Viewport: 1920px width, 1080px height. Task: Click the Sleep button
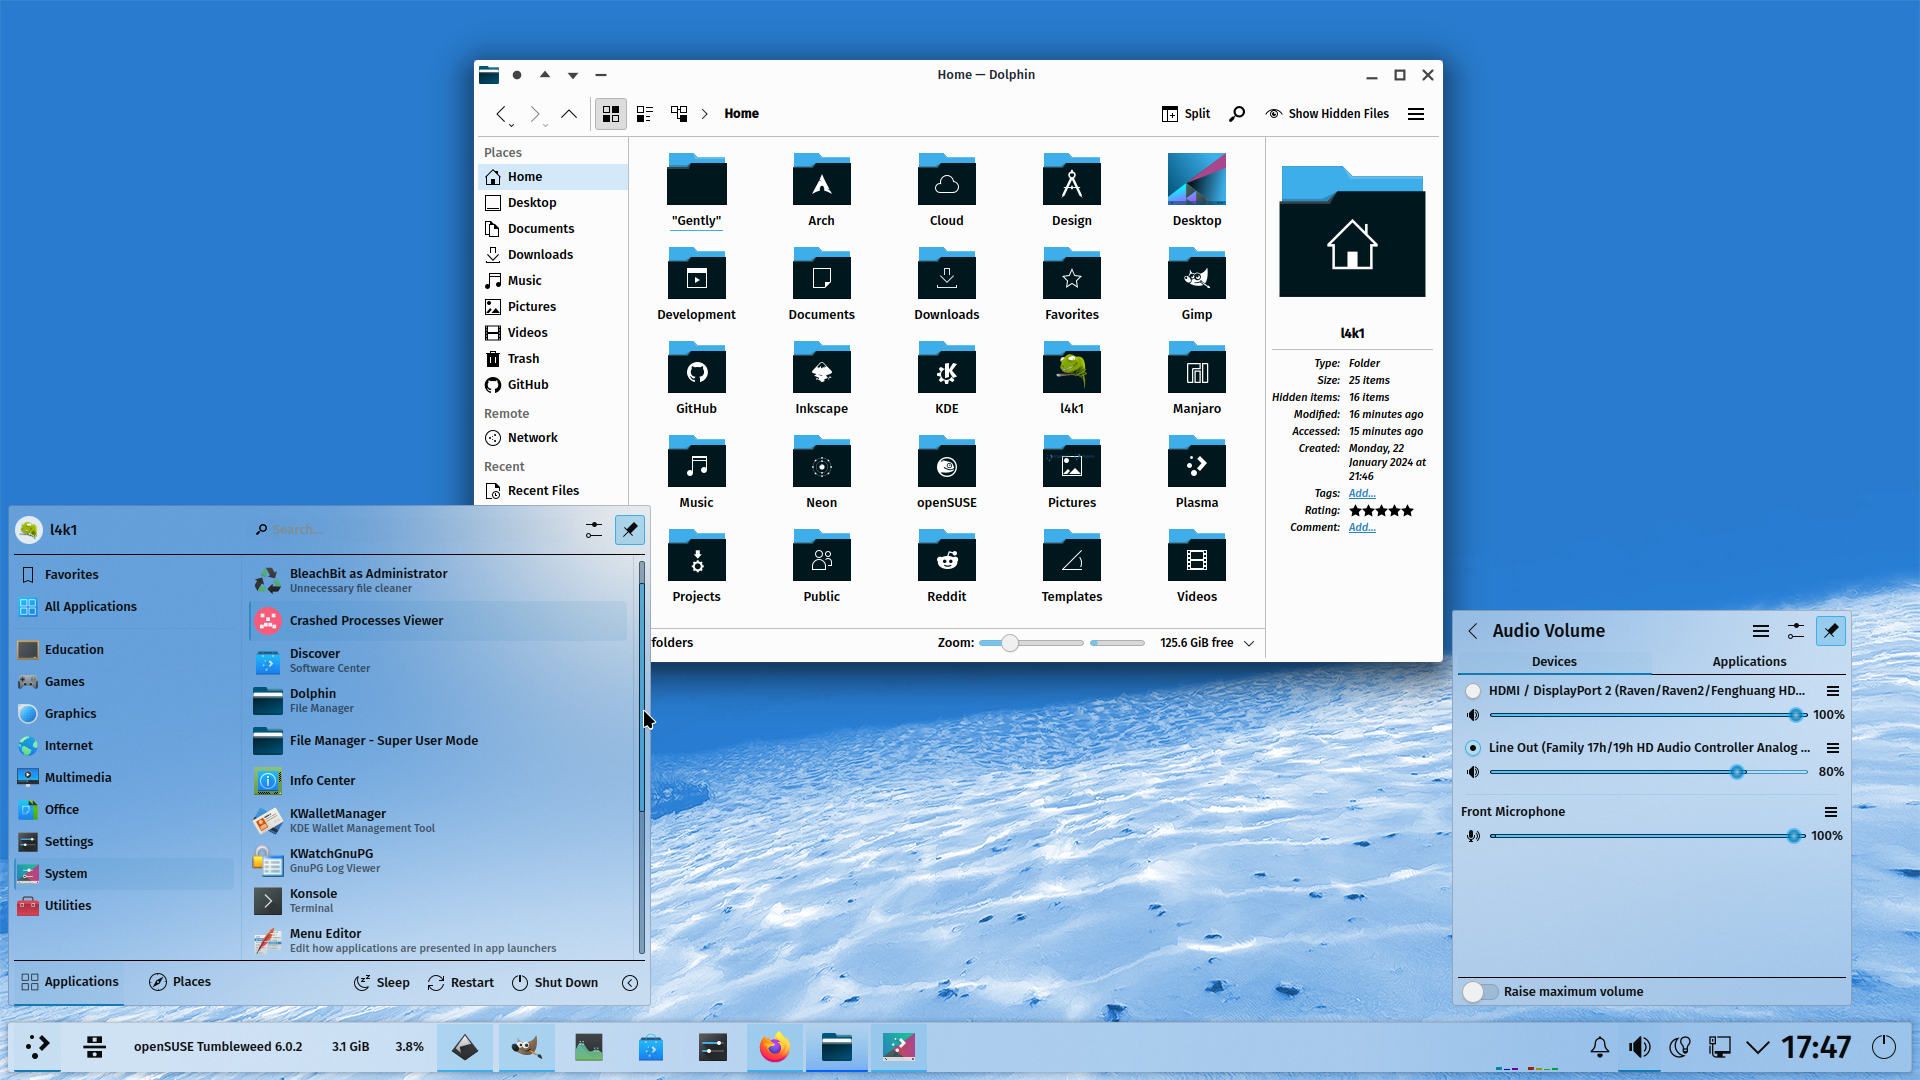(x=382, y=983)
